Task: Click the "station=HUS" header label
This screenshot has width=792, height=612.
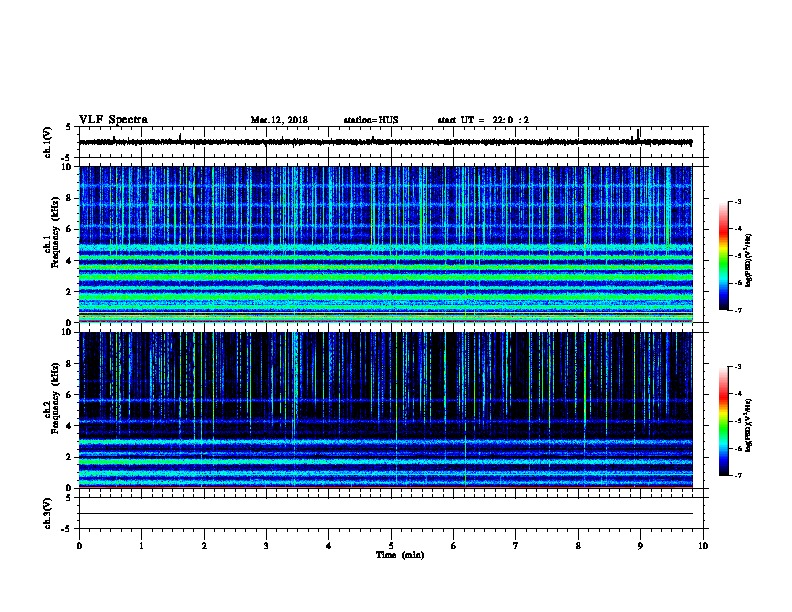Action: tap(371, 120)
